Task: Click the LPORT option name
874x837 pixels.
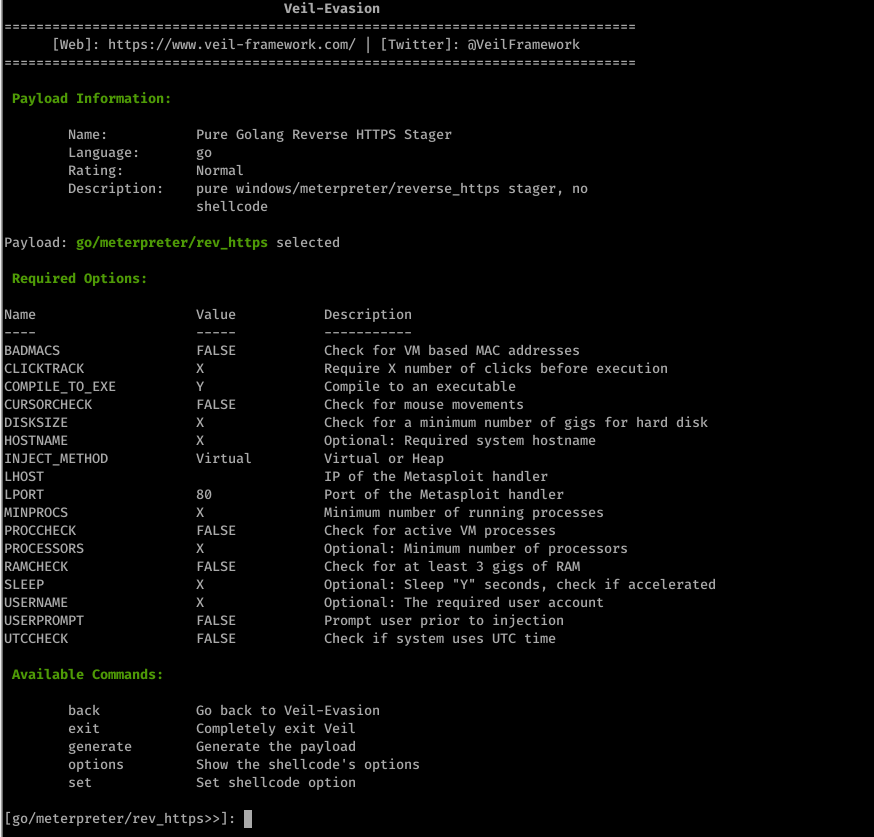Action: pos(24,494)
